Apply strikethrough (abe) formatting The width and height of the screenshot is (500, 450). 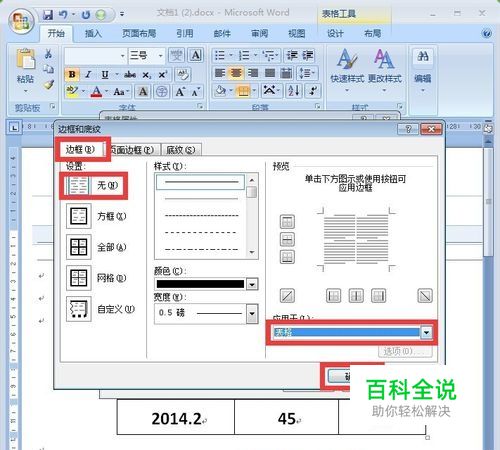pyautogui.click(x=130, y=75)
